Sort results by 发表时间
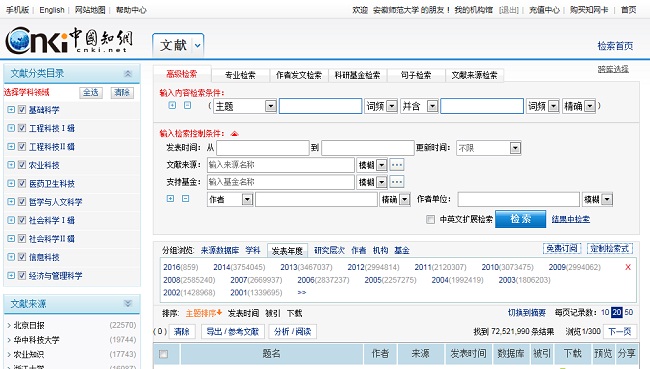The width and height of the screenshot is (650, 369). [243, 313]
